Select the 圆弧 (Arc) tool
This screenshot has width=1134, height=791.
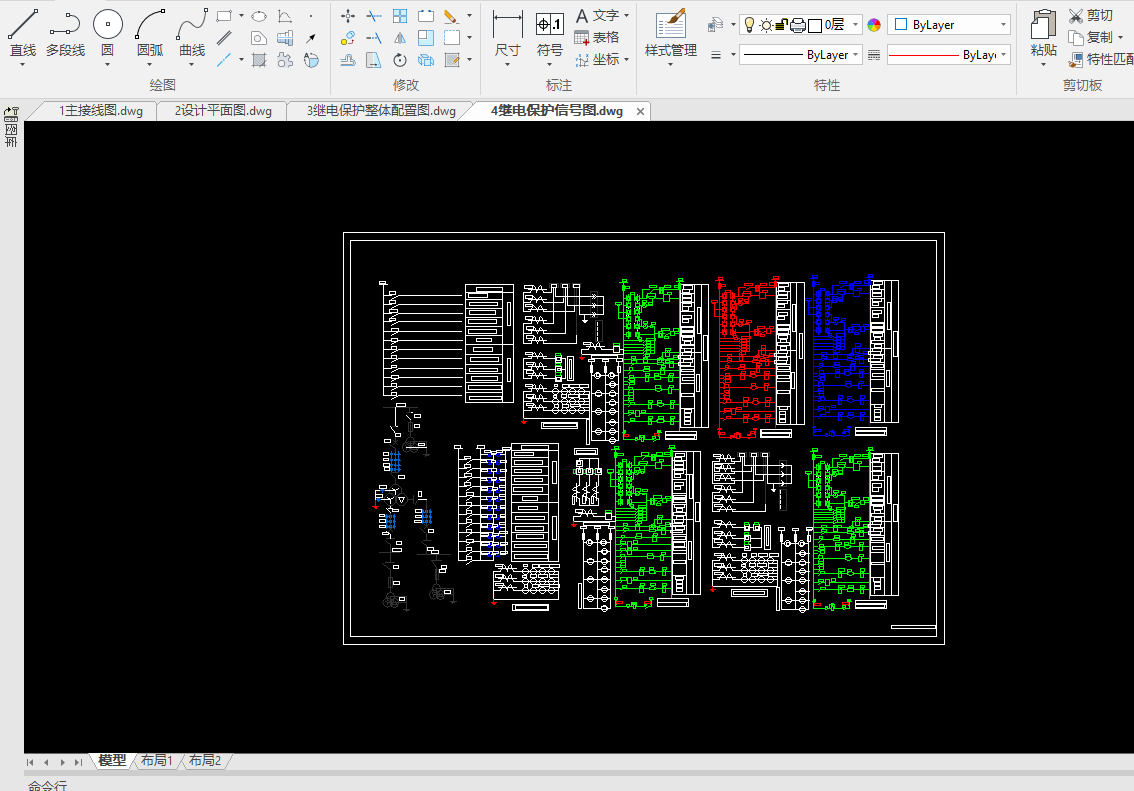point(150,32)
